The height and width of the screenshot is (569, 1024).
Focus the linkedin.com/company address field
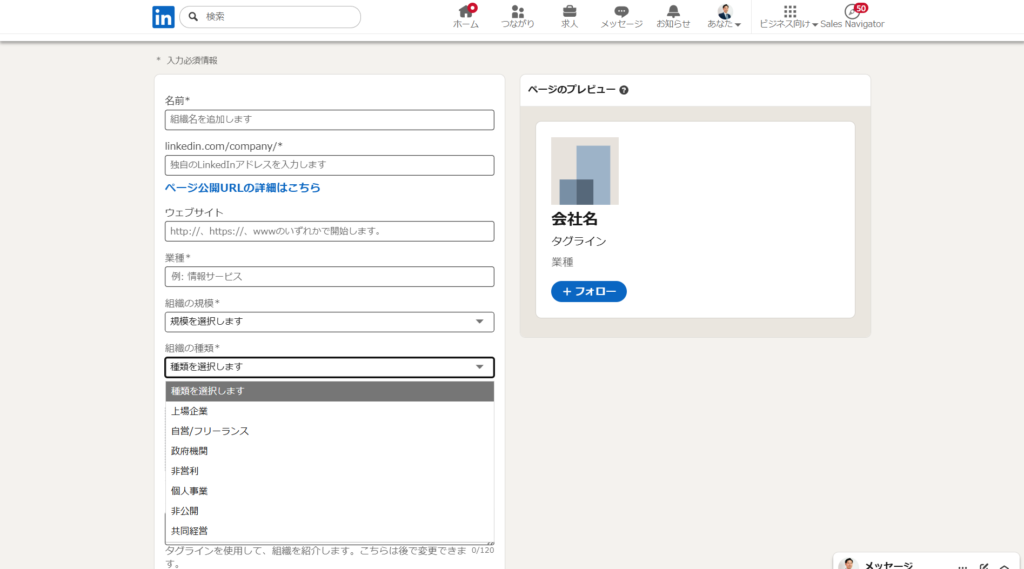click(329, 165)
